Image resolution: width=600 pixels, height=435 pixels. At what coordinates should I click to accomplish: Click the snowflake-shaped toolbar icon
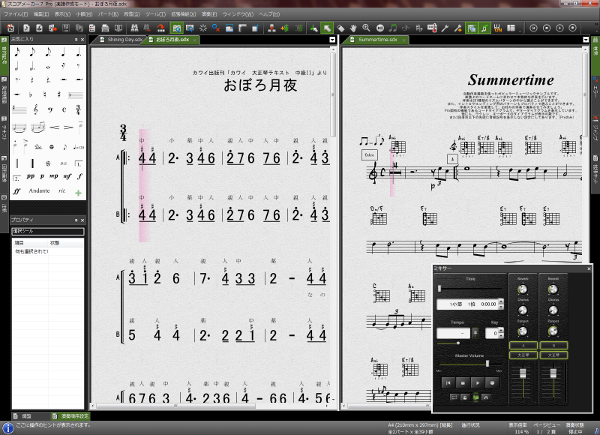tap(203, 28)
